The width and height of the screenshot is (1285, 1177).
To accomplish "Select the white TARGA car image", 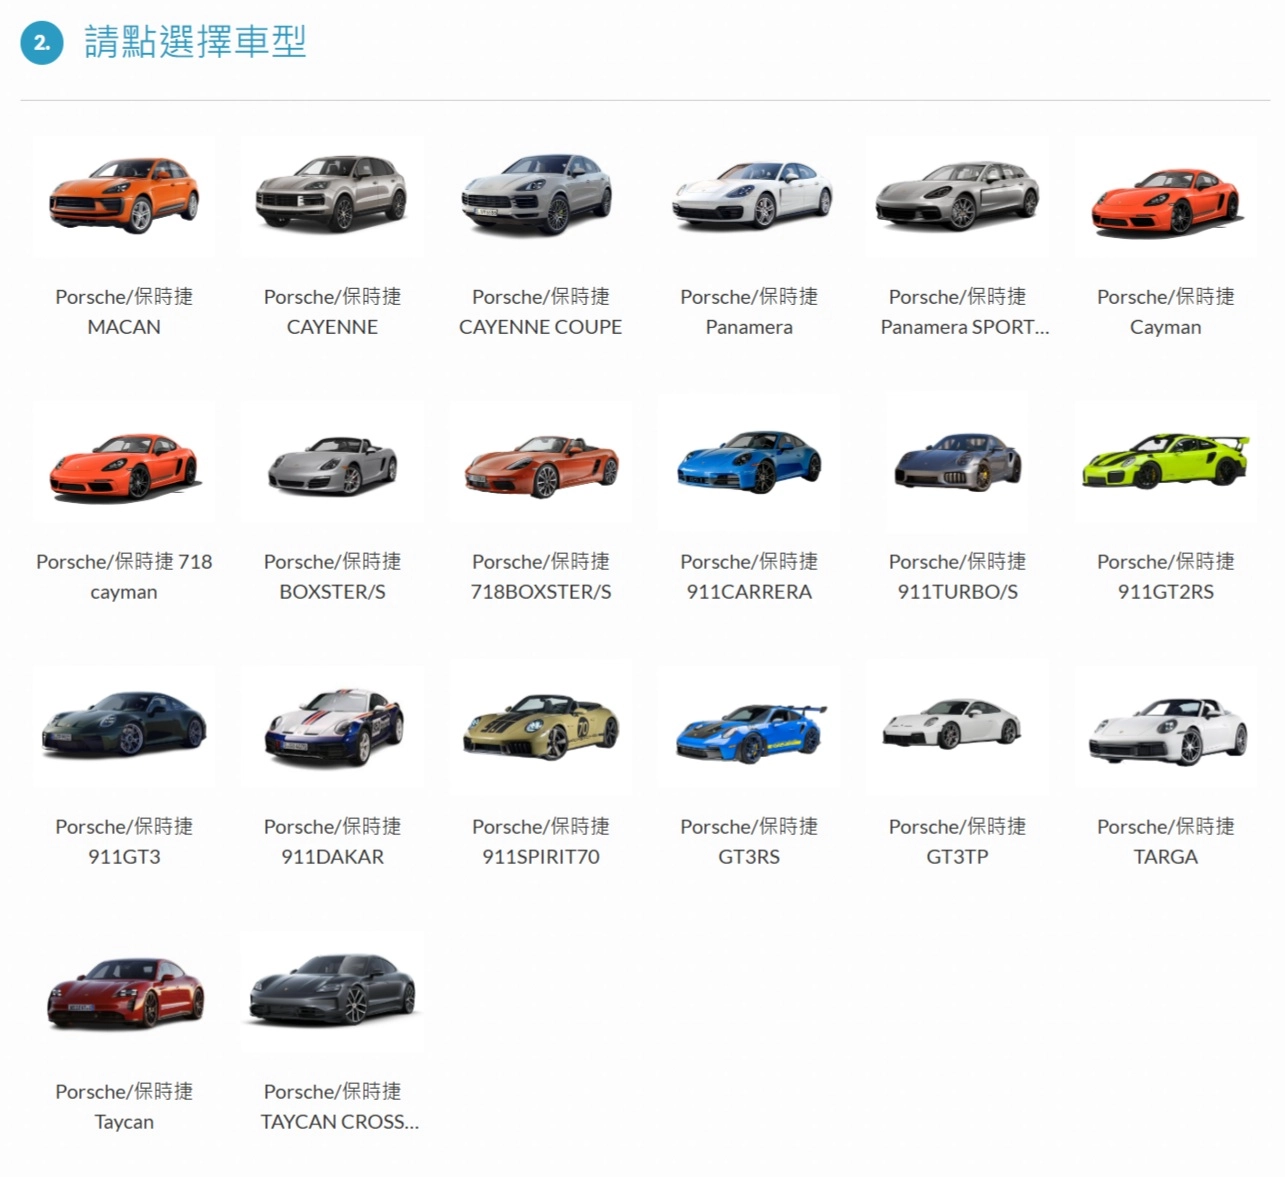I will point(1165,727).
